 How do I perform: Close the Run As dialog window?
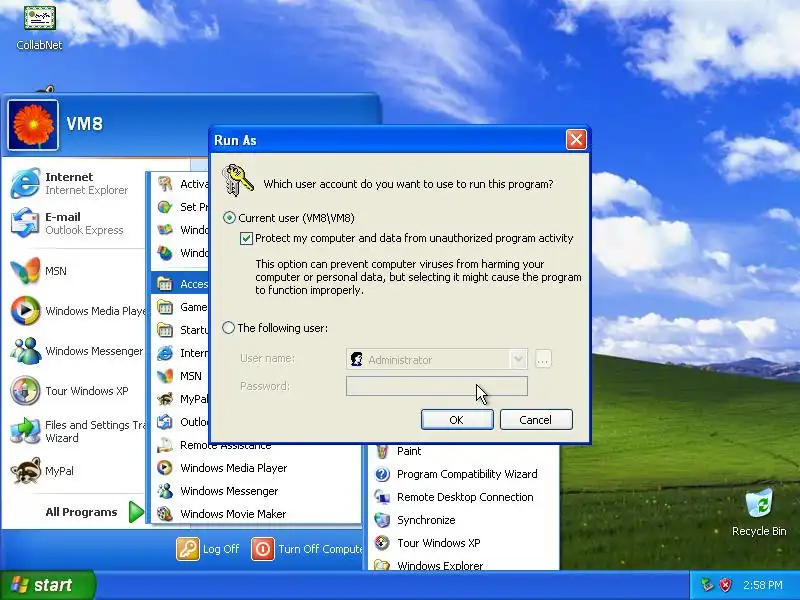coord(576,140)
